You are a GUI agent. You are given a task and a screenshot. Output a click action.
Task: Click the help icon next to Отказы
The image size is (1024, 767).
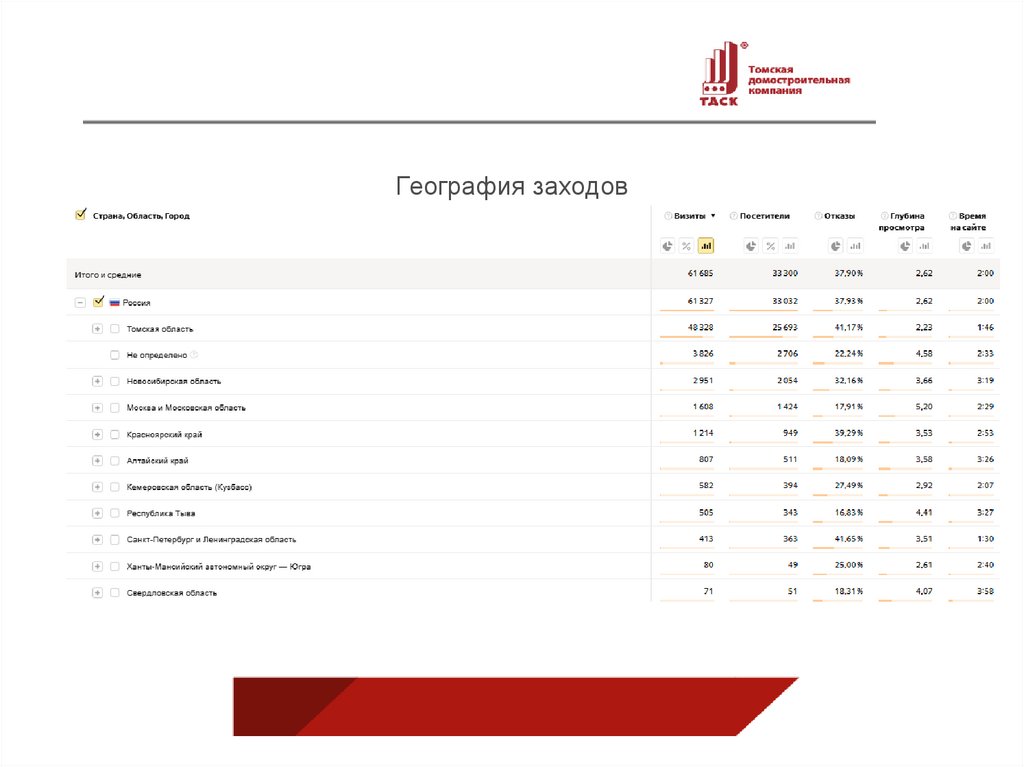[818, 215]
